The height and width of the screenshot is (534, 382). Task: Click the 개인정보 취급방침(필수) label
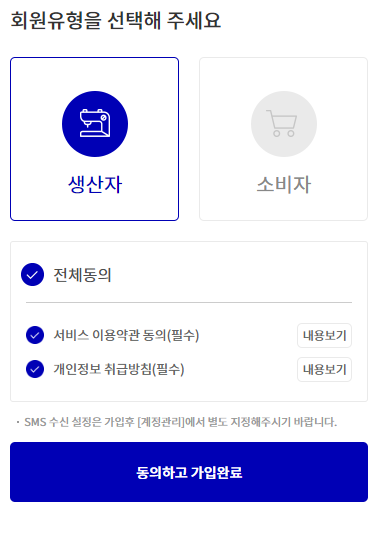119,369
